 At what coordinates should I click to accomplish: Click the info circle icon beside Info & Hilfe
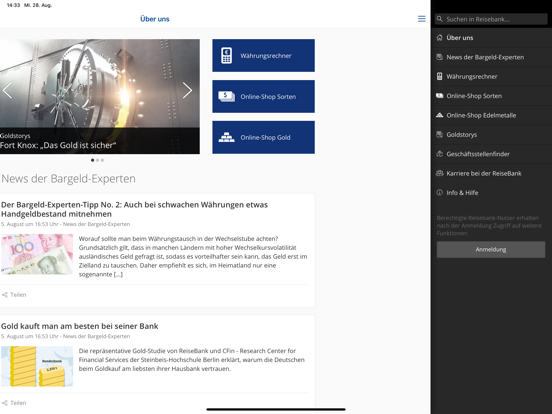(x=439, y=193)
